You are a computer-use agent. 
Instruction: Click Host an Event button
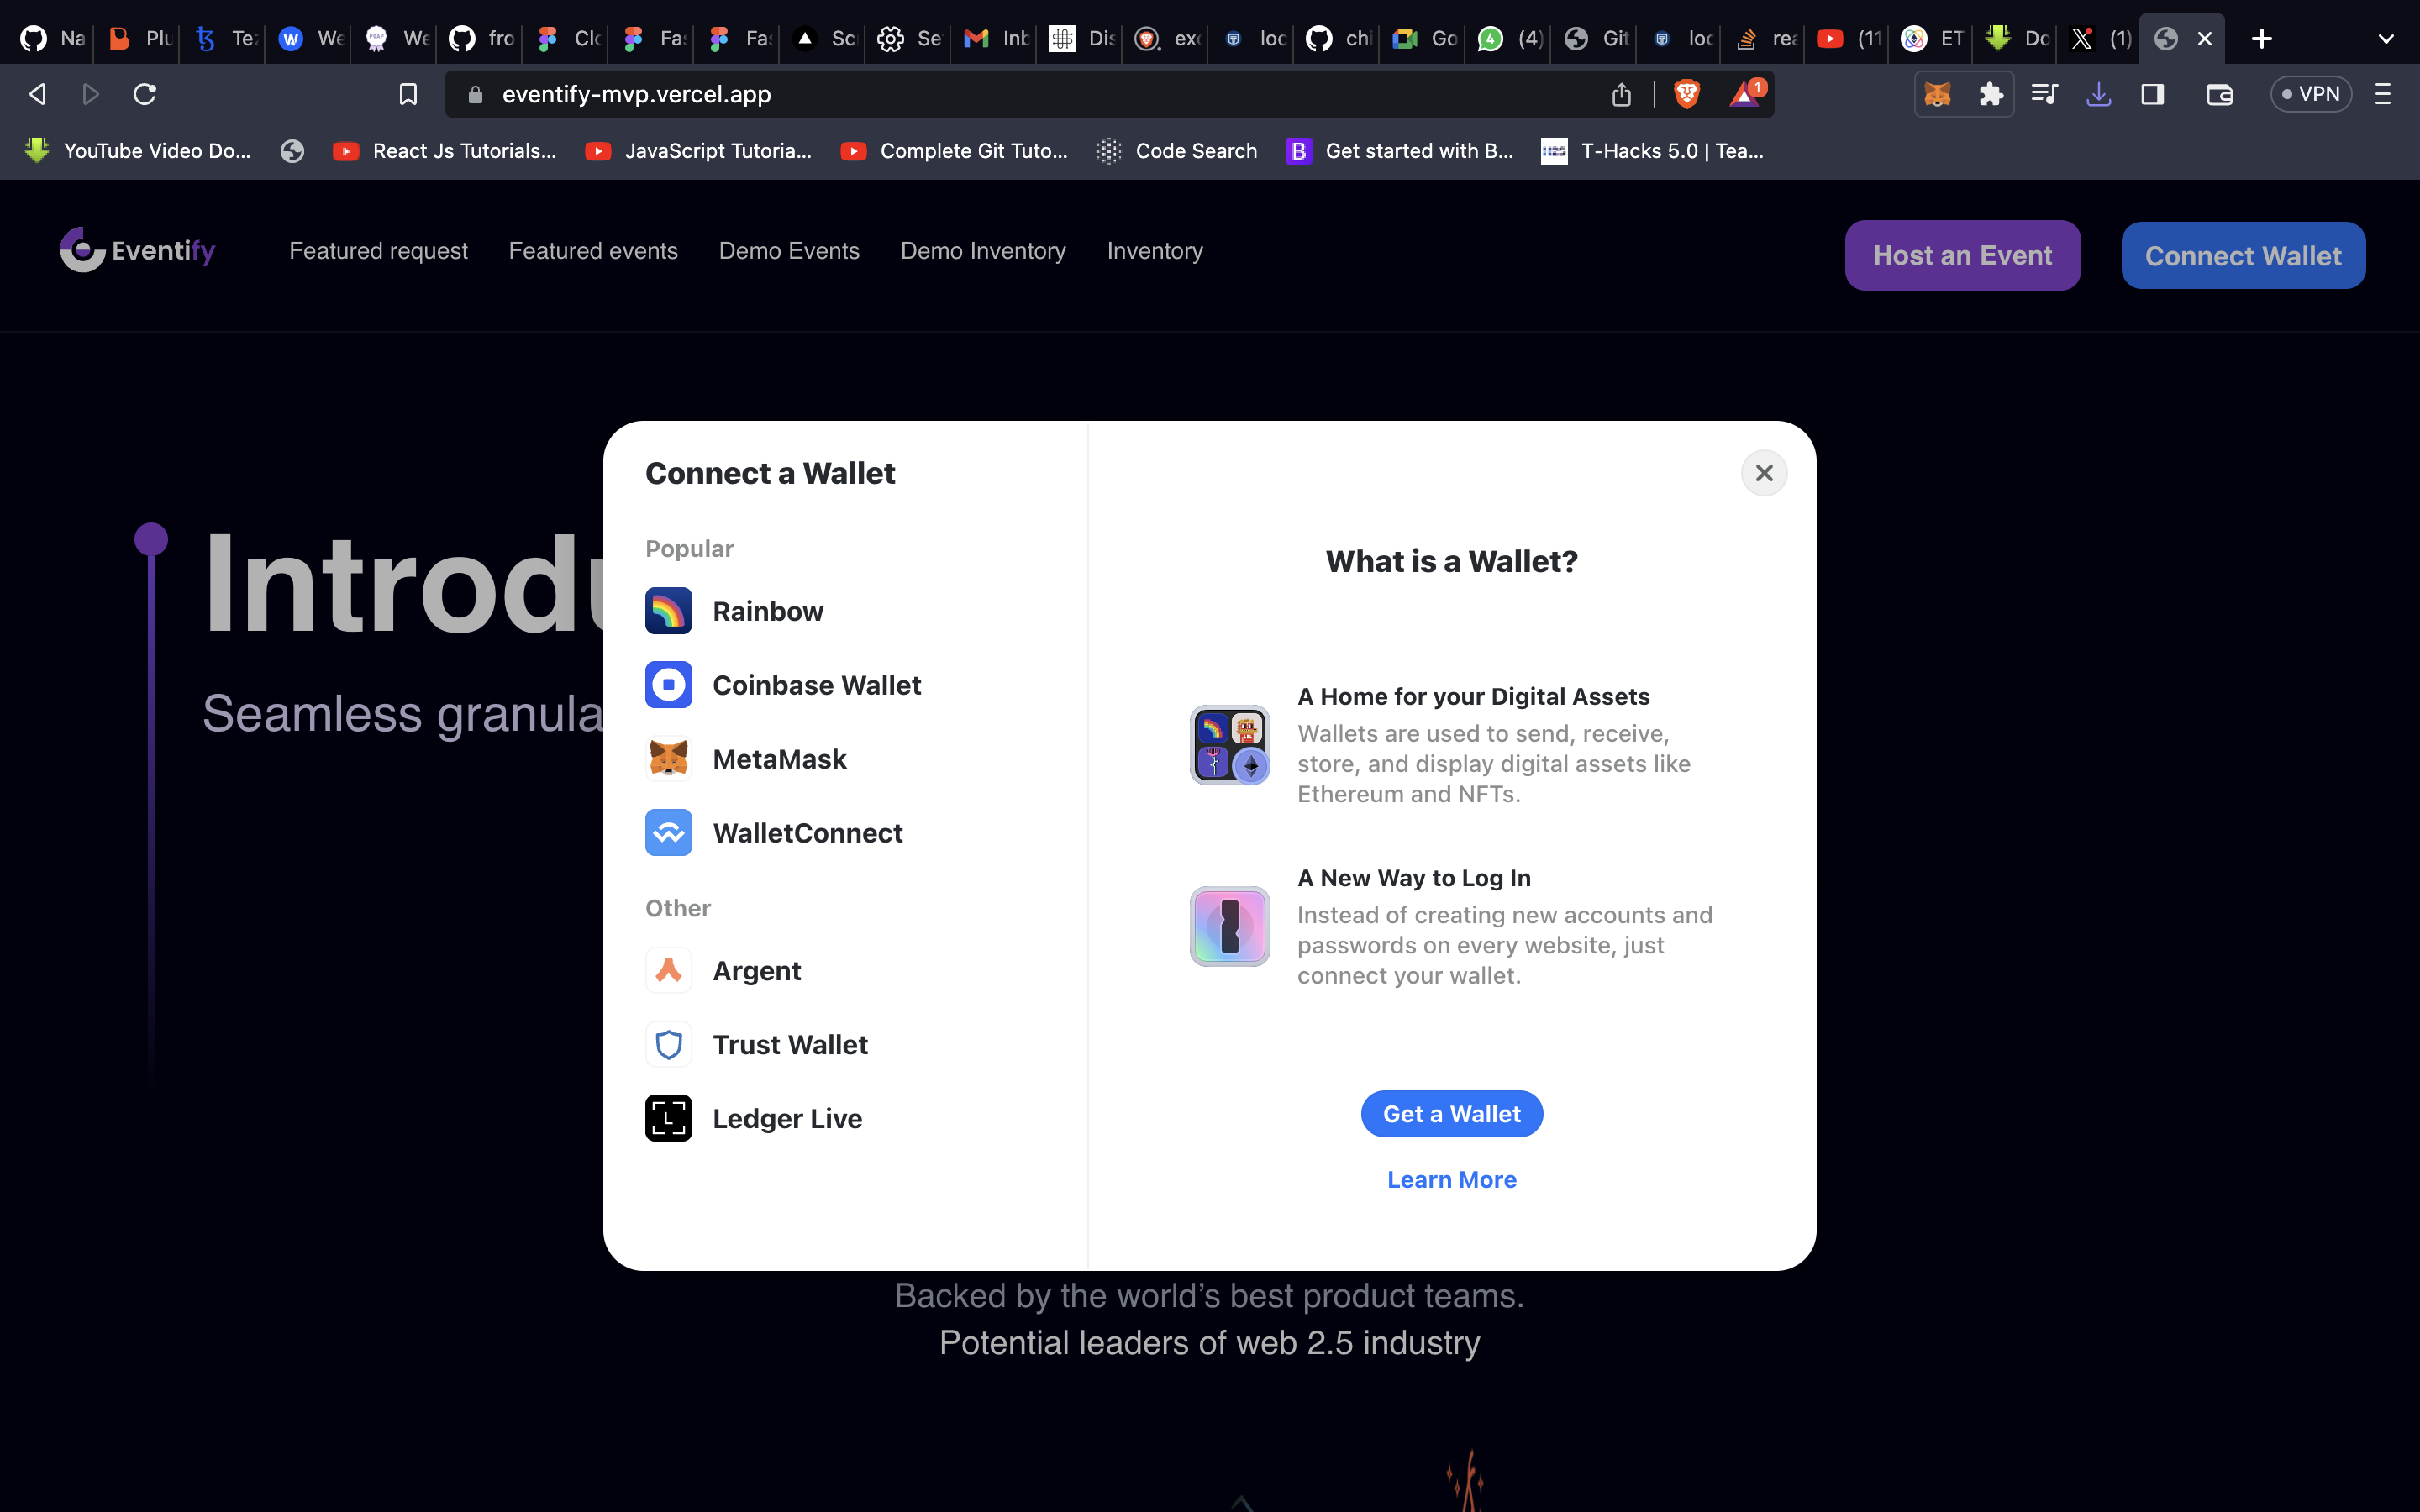coord(1962,255)
